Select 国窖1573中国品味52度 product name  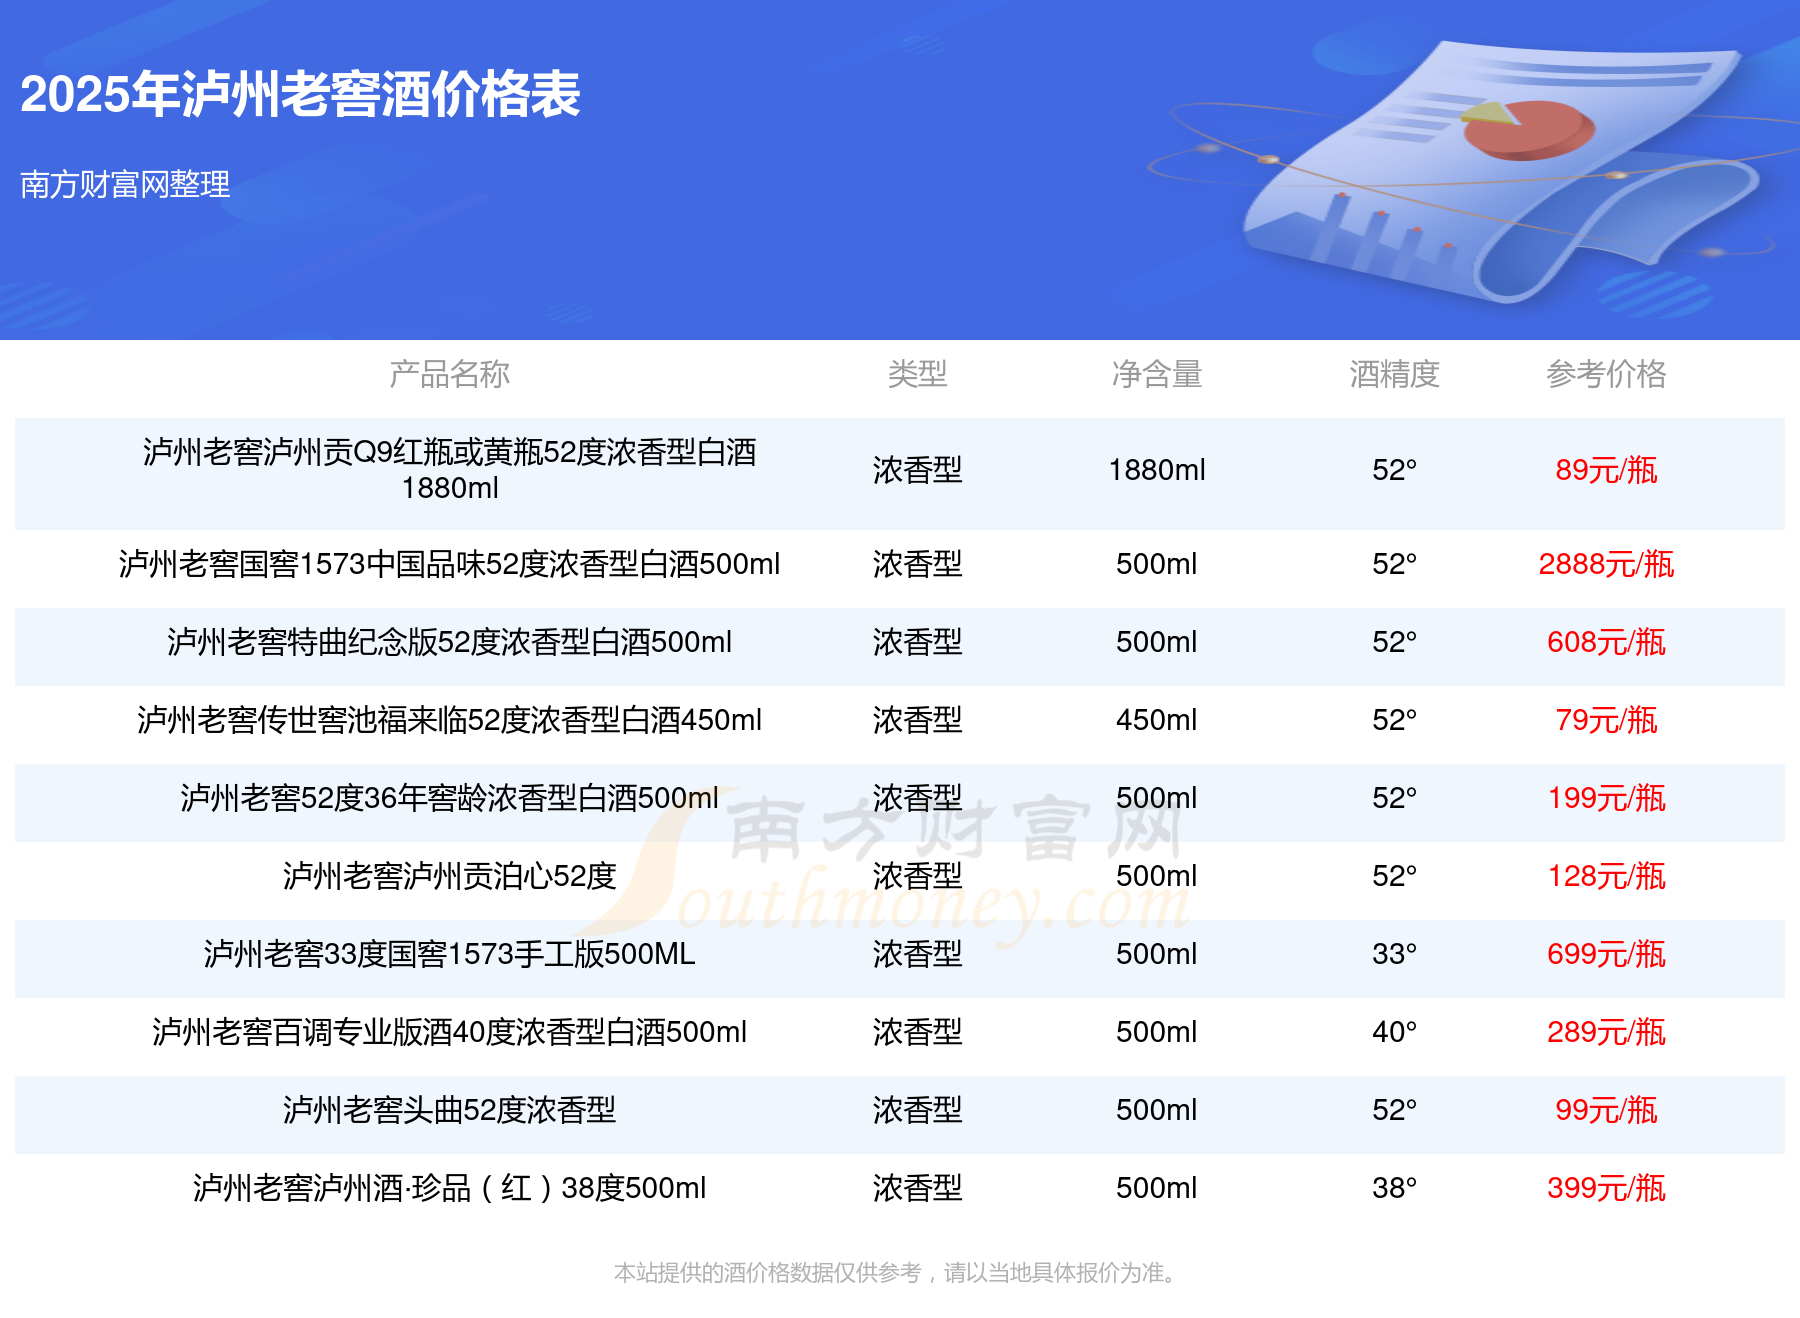click(x=449, y=564)
